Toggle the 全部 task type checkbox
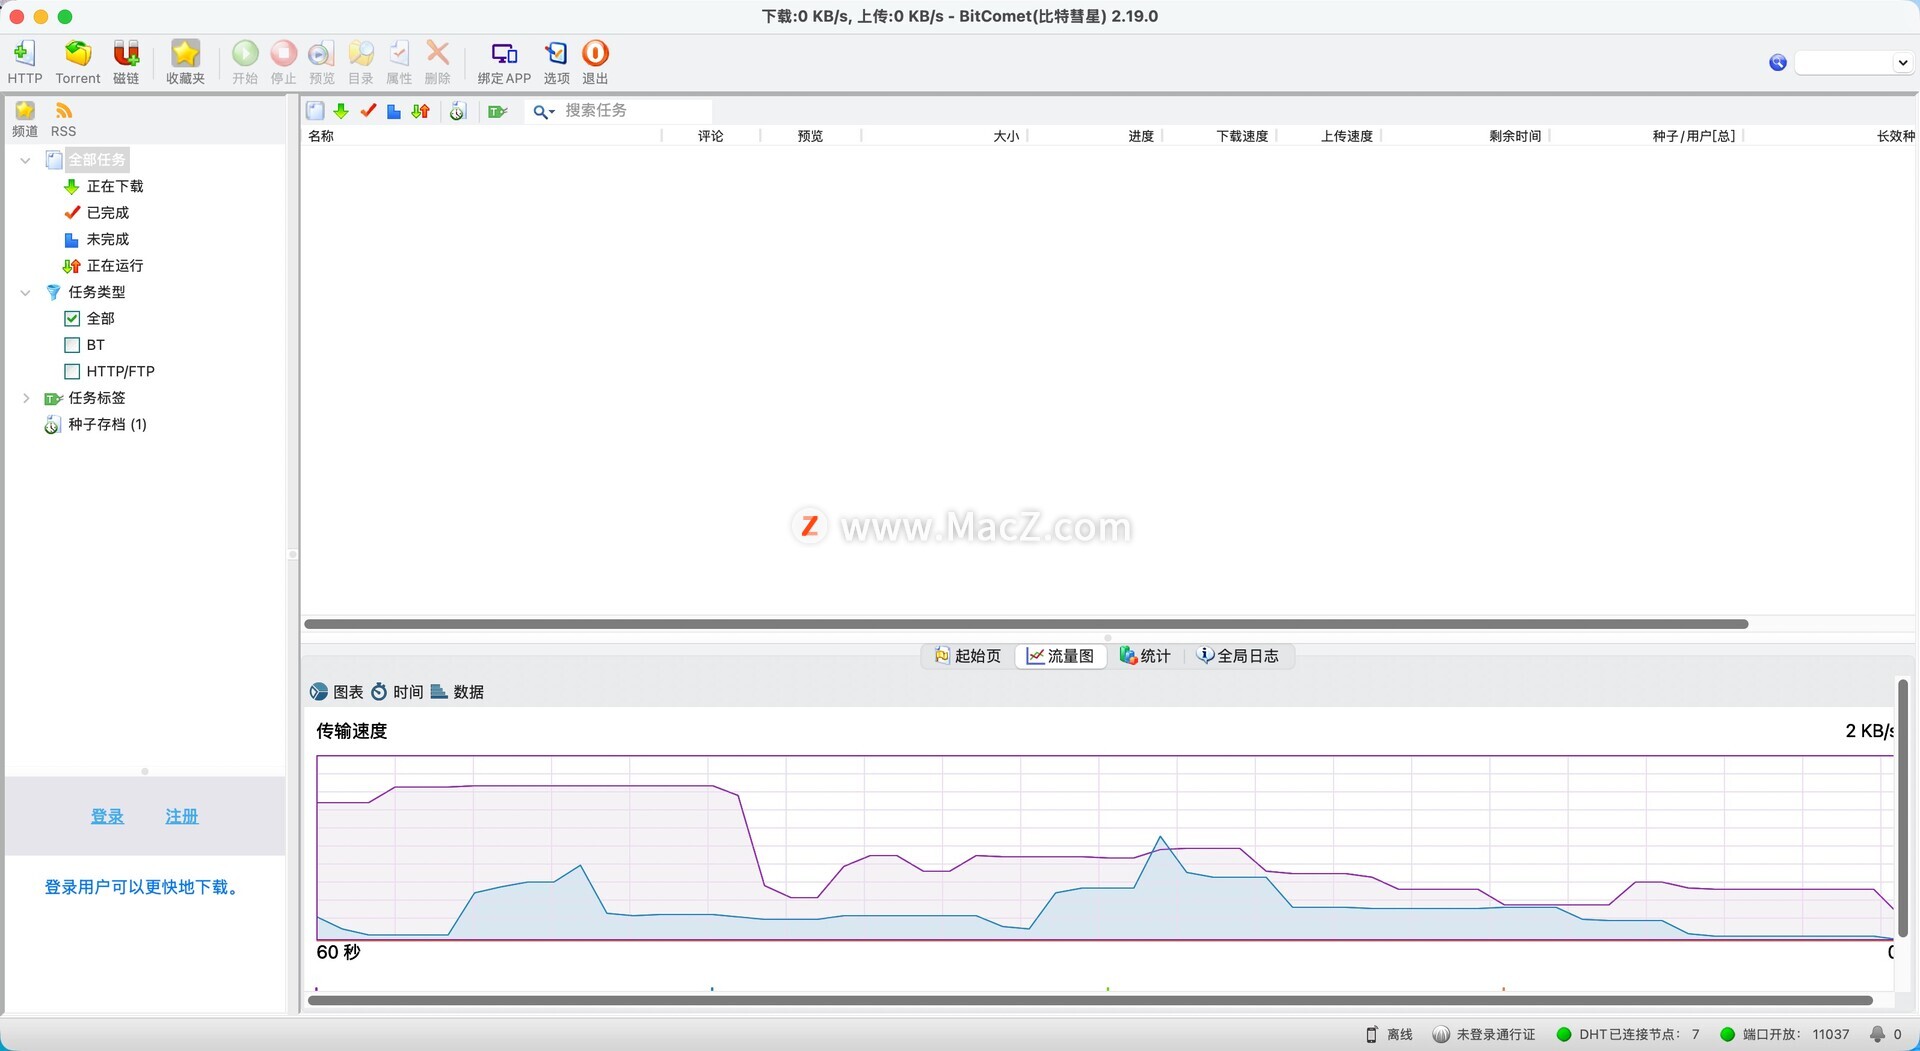1920x1051 pixels. point(72,319)
